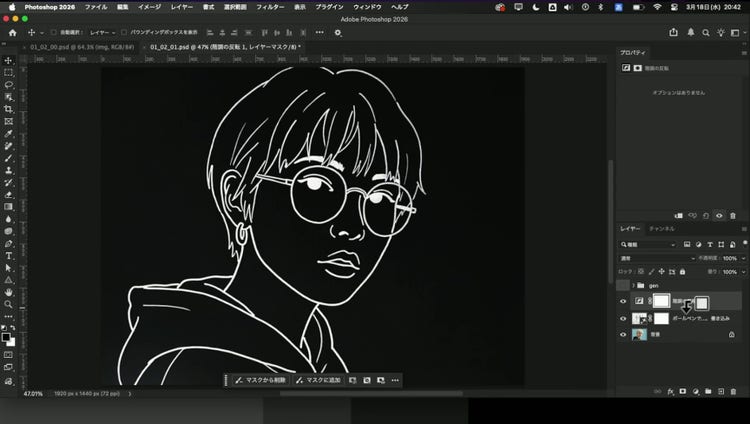
Task: Click the Home icon in options bar
Action: point(13,32)
